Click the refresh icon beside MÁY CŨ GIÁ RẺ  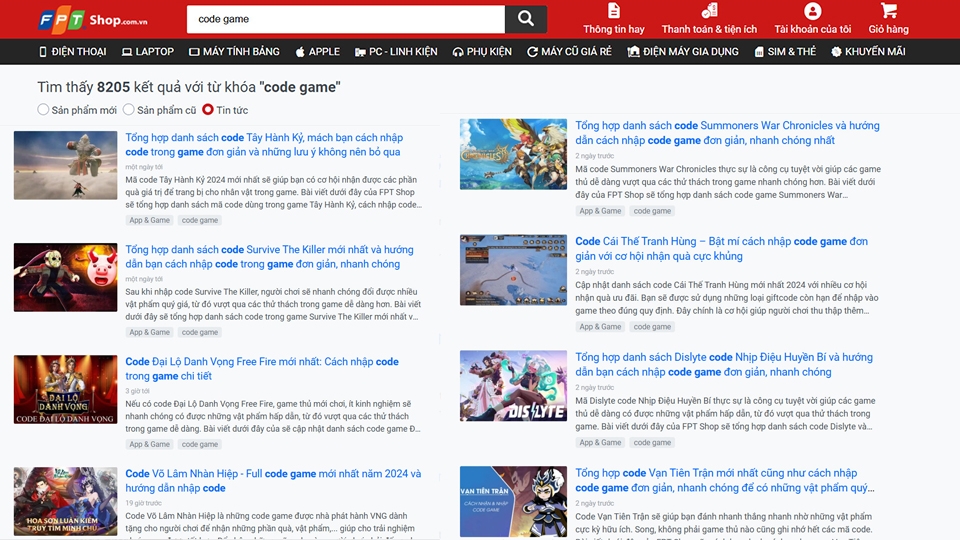click(532, 52)
